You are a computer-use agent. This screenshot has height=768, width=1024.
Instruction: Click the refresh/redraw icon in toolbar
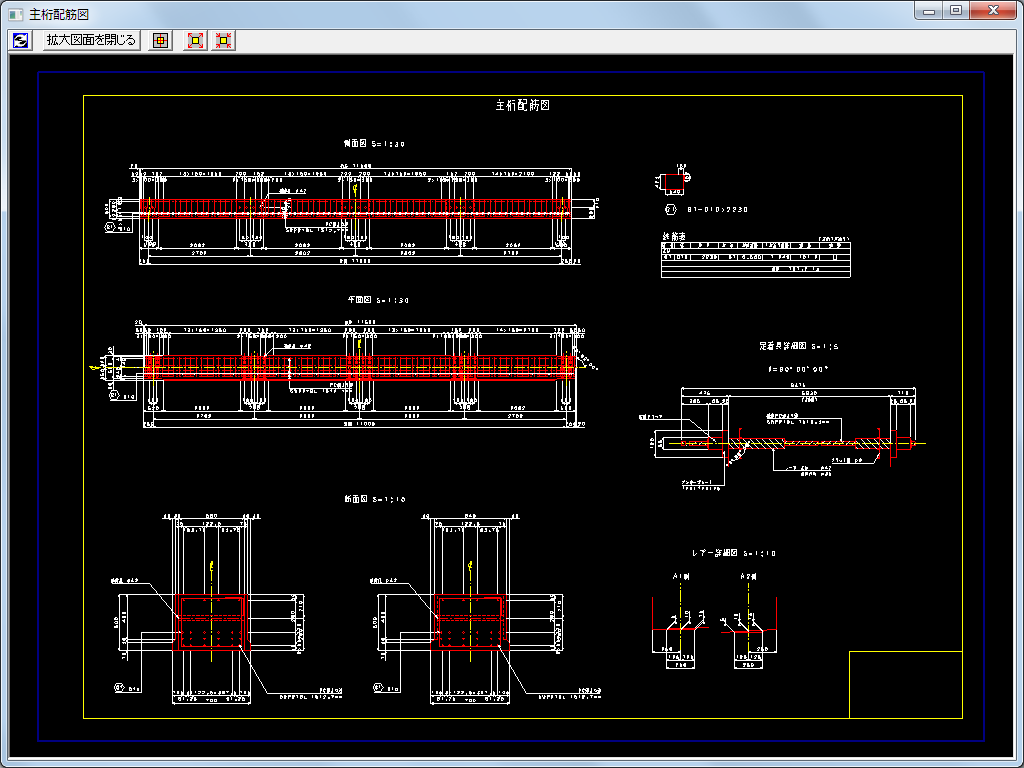(x=20, y=40)
